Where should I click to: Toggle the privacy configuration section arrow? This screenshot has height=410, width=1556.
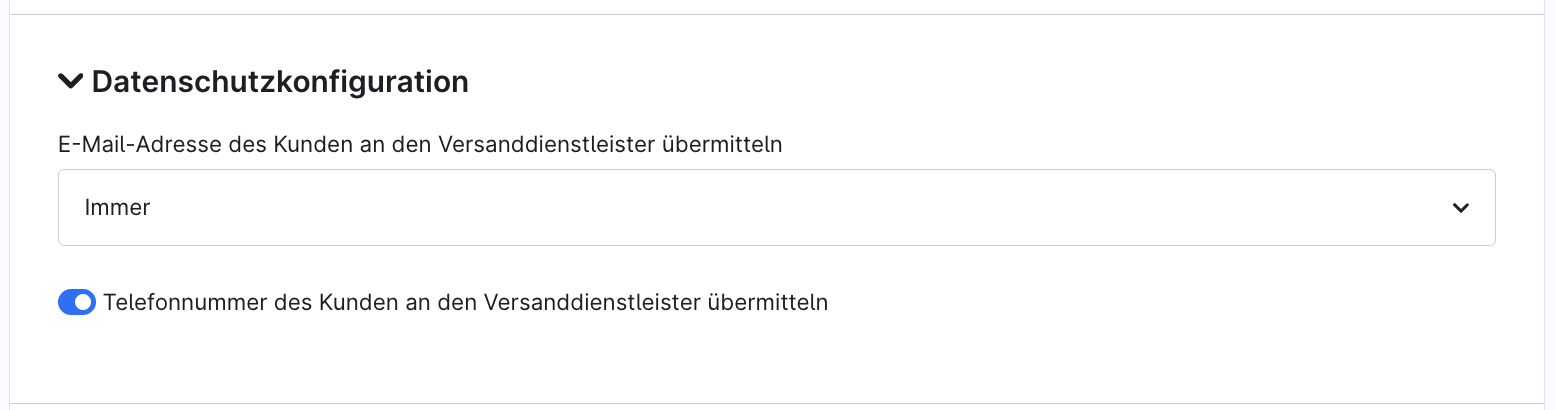coord(70,82)
